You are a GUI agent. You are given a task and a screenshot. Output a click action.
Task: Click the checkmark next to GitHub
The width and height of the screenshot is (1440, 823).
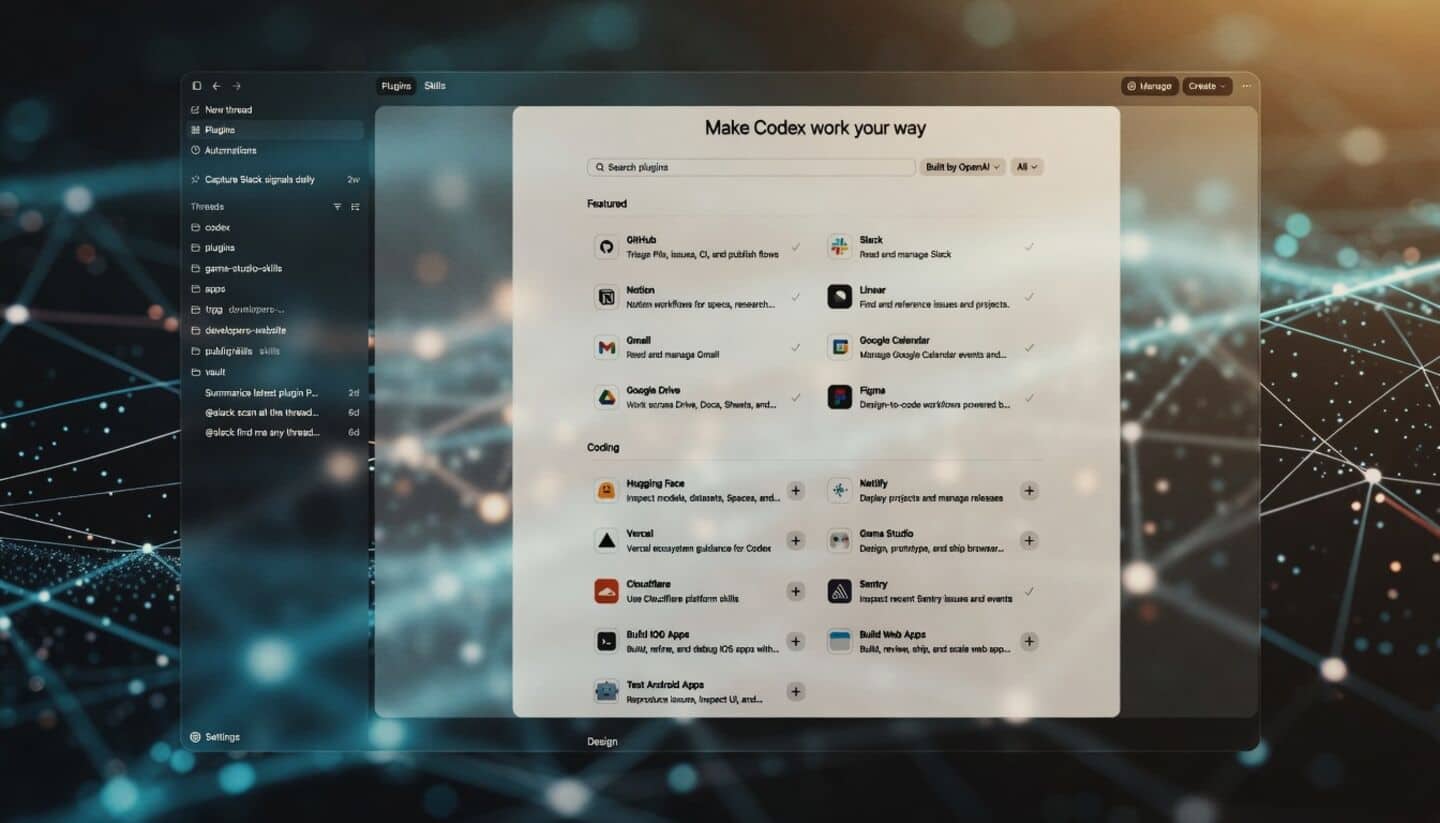796,247
